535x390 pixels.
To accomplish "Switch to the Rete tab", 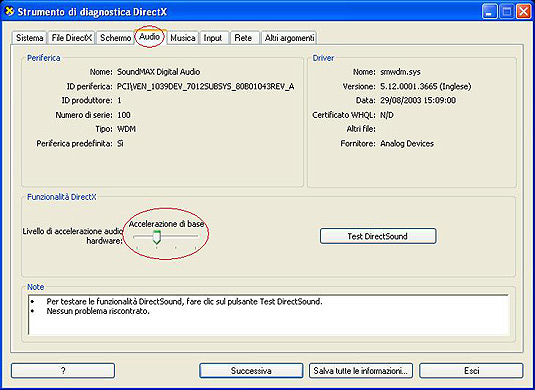I will pos(243,38).
